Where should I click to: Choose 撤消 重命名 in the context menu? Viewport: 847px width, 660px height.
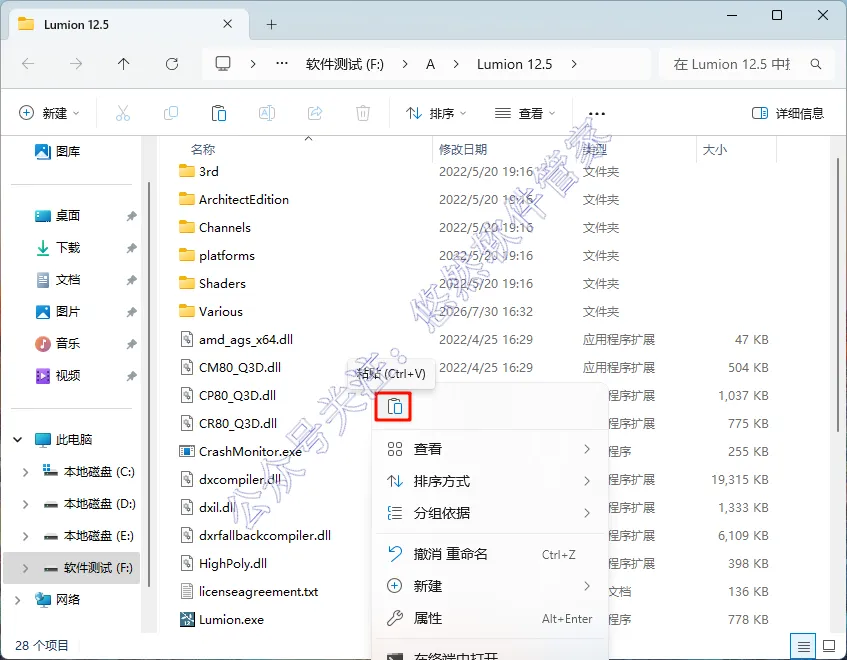click(x=489, y=554)
